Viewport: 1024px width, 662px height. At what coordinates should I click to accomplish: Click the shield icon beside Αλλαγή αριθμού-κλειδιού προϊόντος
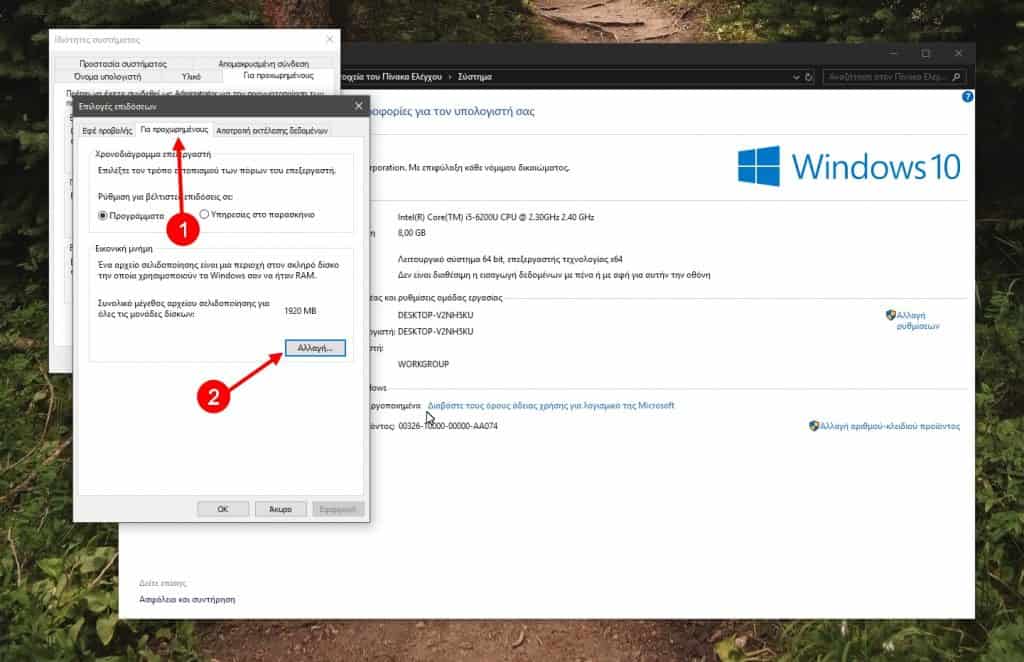813,426
